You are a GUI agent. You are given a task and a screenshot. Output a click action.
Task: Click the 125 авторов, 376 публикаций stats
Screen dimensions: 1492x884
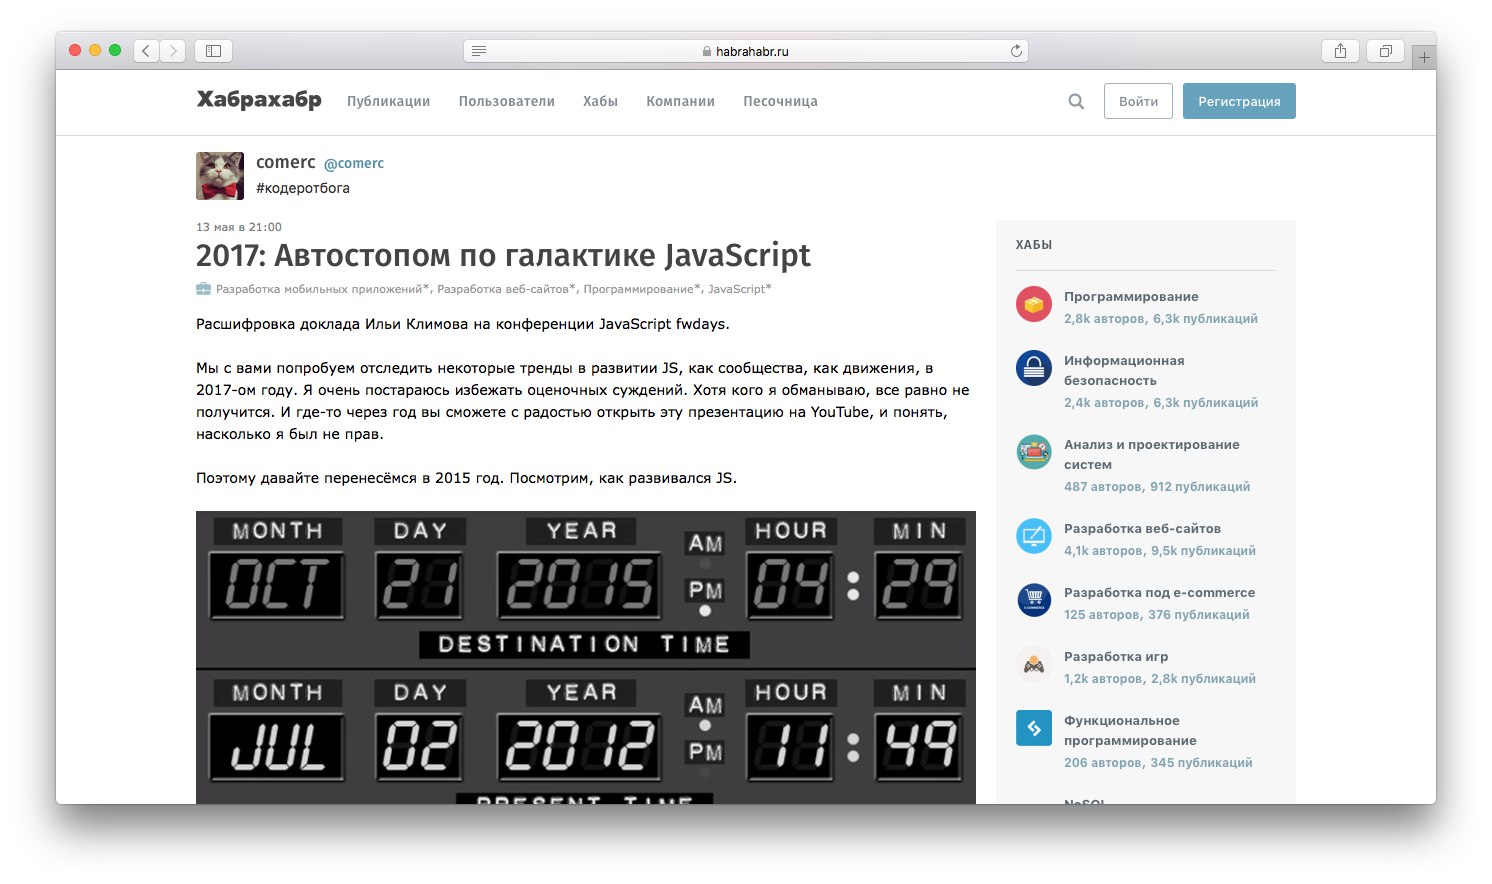pyautogui.click(x=1157, y=615)
